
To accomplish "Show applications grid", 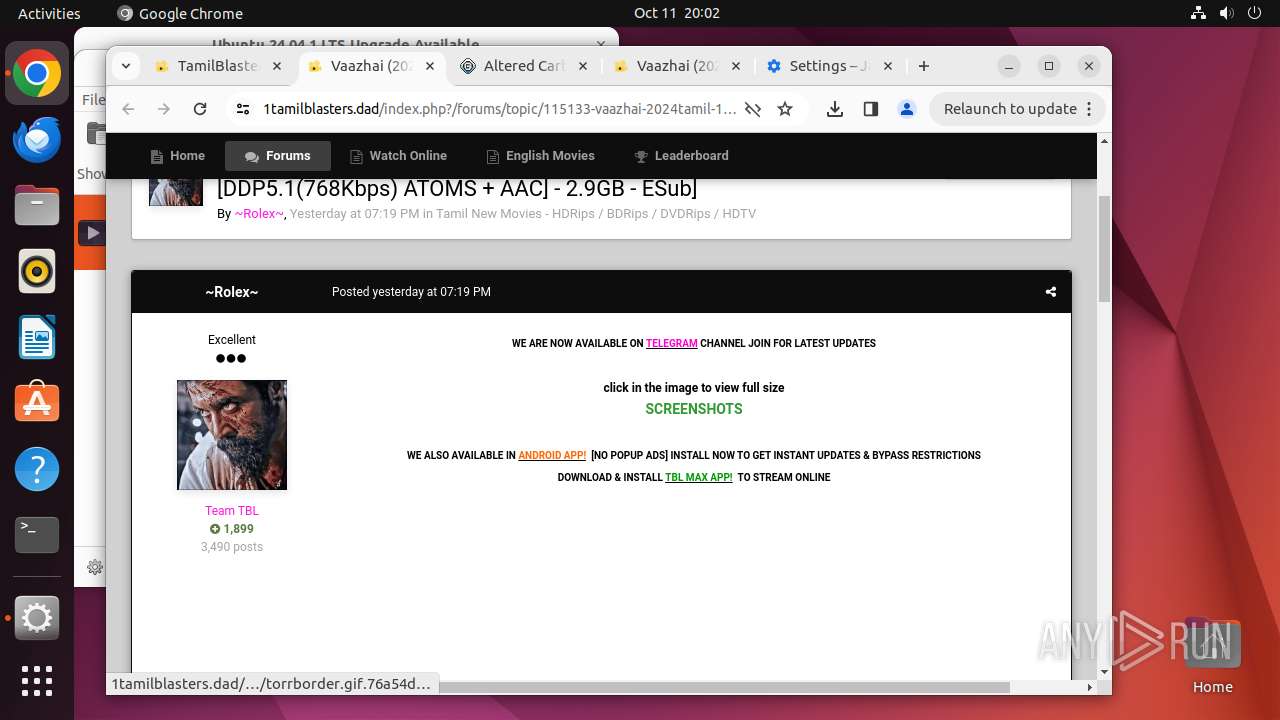I will click(37, 681).
